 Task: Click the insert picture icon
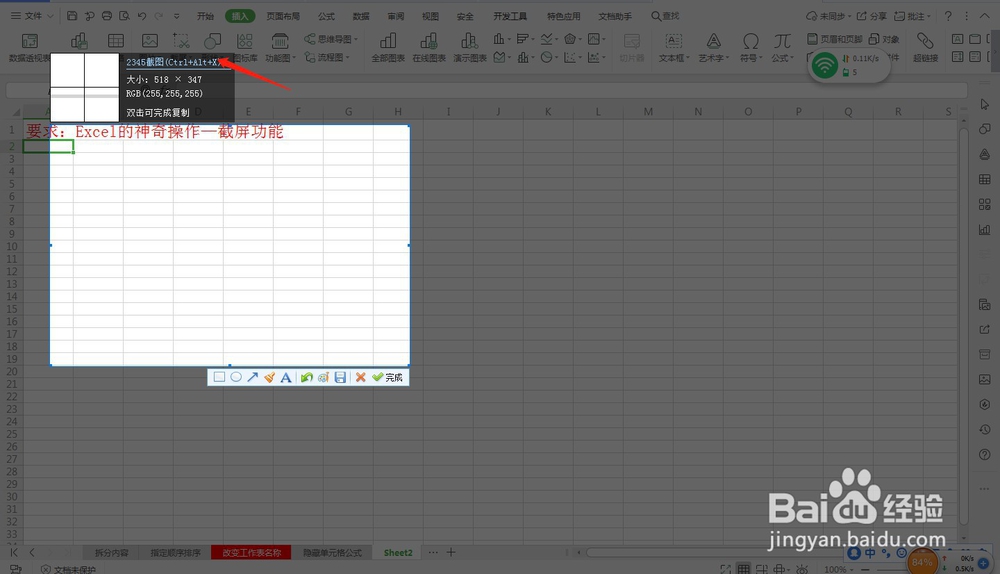(150, 41)
